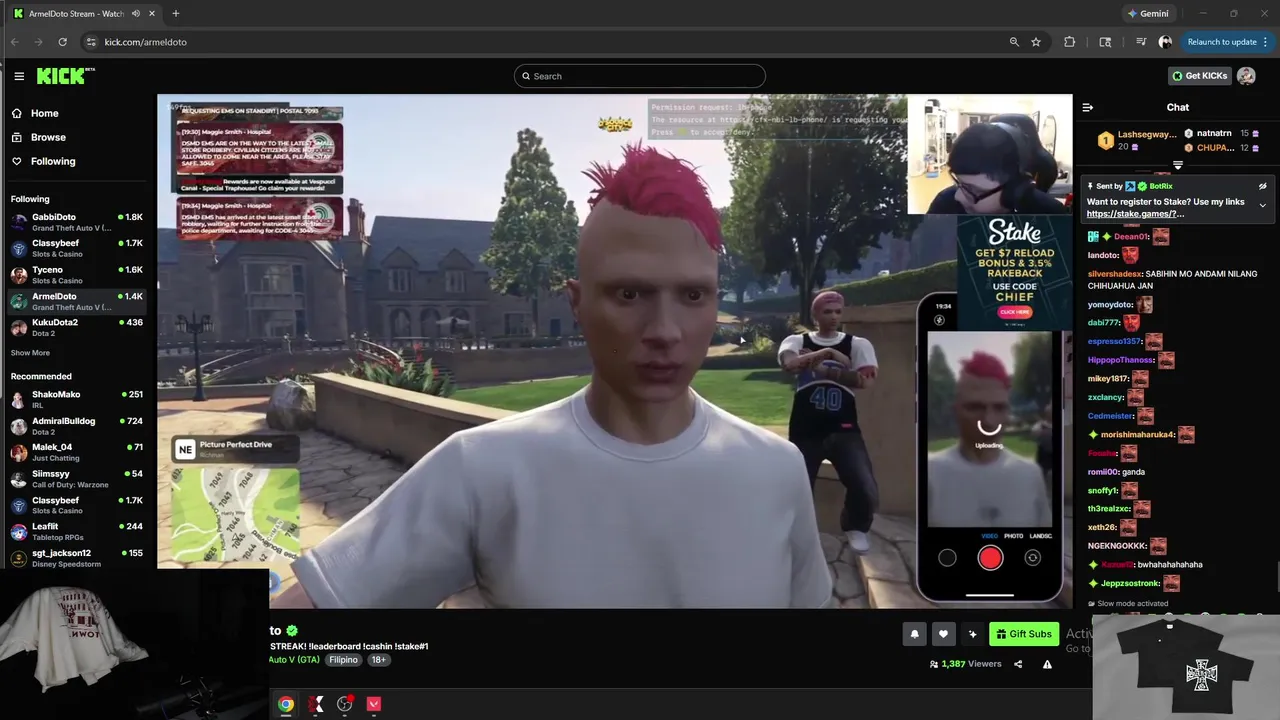Click the Stake ad CLICK HERE button

(1014, 312)
